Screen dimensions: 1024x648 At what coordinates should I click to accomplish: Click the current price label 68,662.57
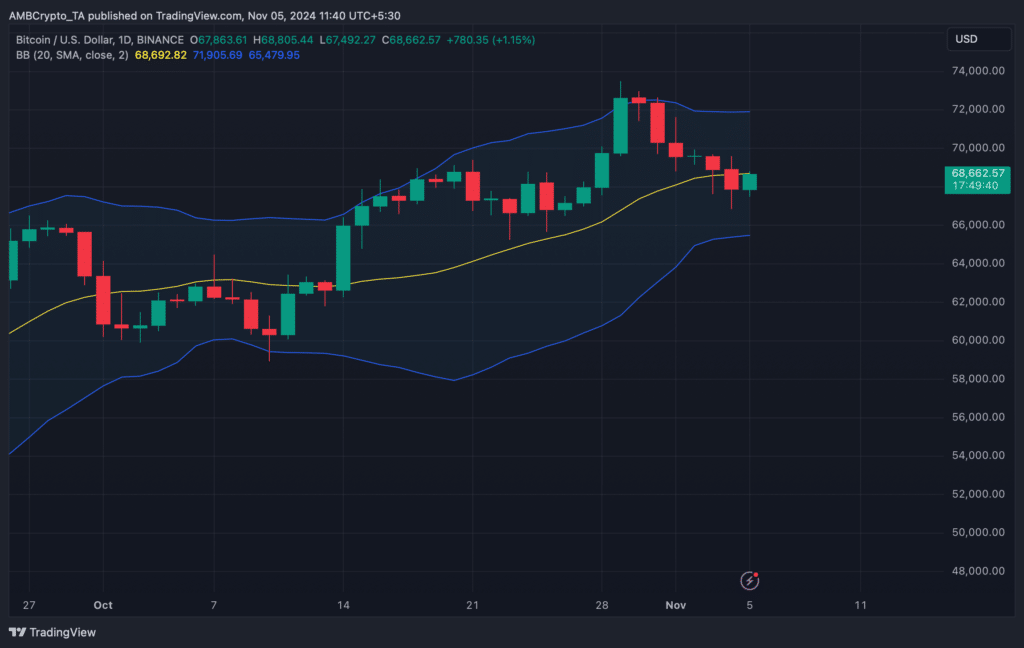click(x=978, y=180)
